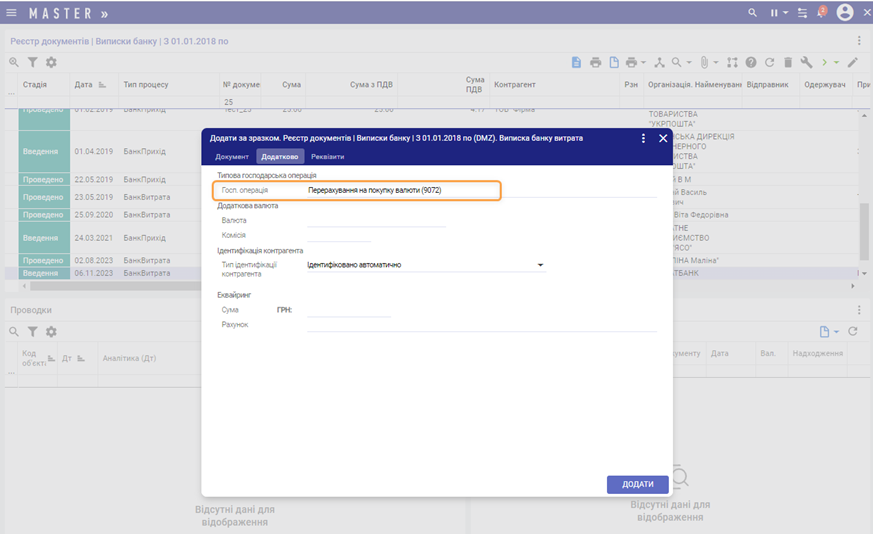The width and height of the screenshot is (873, 534).
Task: Expand the 'Тип ідентифікації контрагента' dropdown
Action: [541, 266]
